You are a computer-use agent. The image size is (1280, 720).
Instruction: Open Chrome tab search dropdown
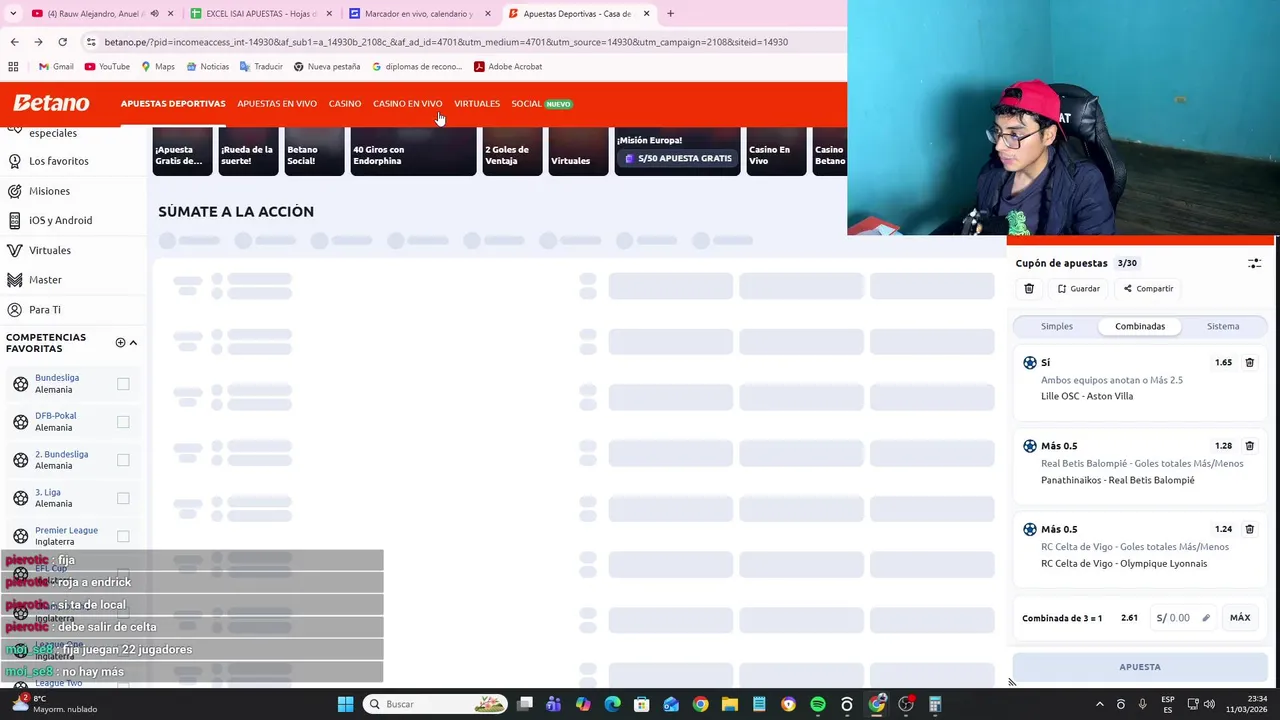click(11, 14)
